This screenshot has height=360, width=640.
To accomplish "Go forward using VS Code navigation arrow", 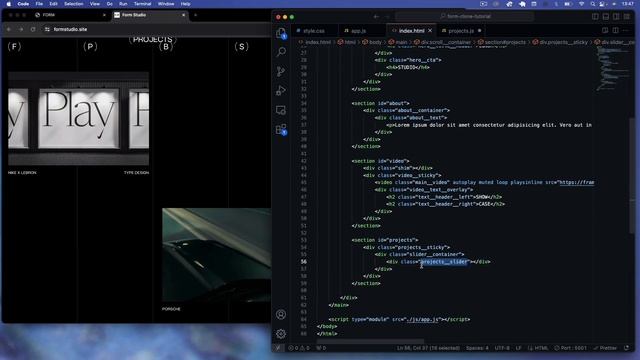I will (387, 17).
